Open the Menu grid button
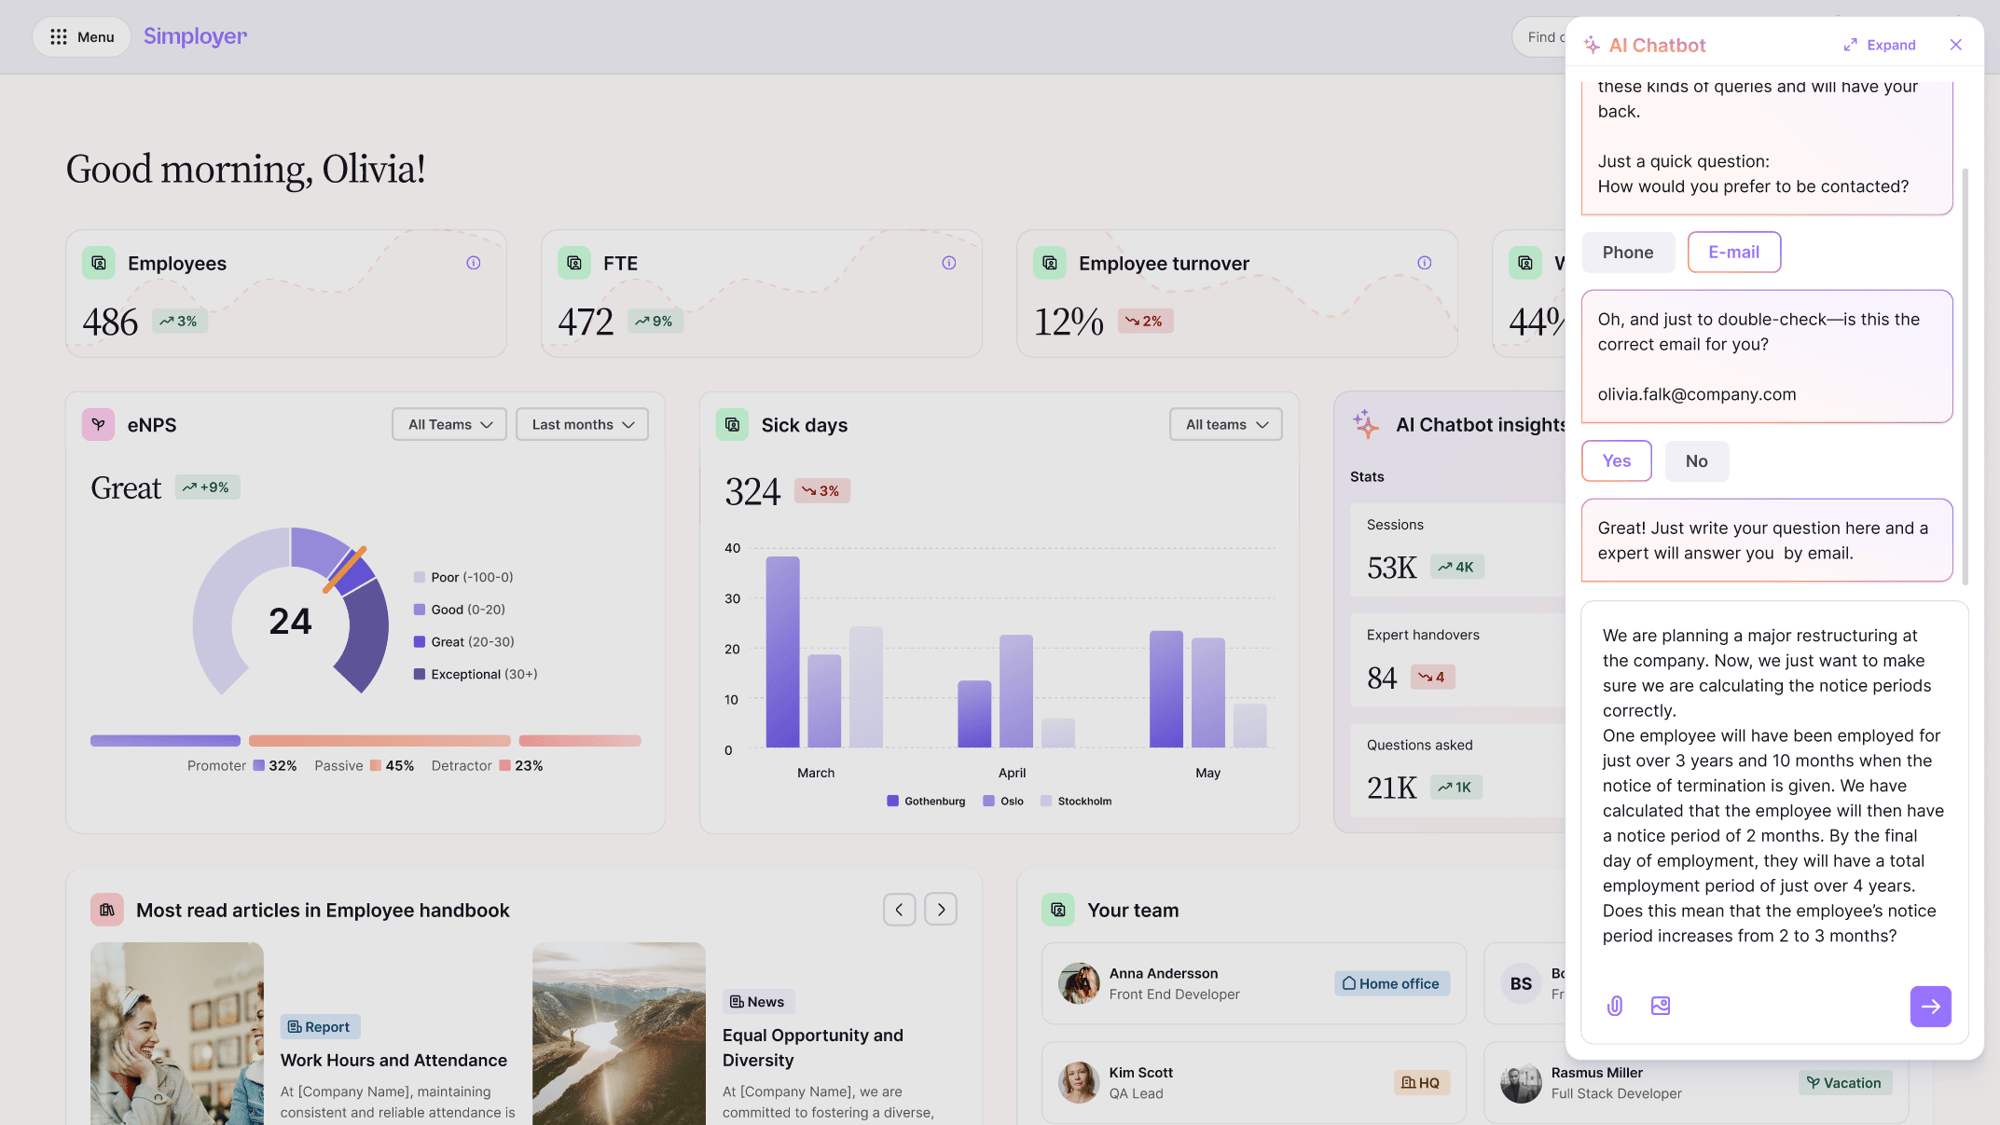The height and width of the screenshot is (1125, 2000). click(x=82, y=37)
